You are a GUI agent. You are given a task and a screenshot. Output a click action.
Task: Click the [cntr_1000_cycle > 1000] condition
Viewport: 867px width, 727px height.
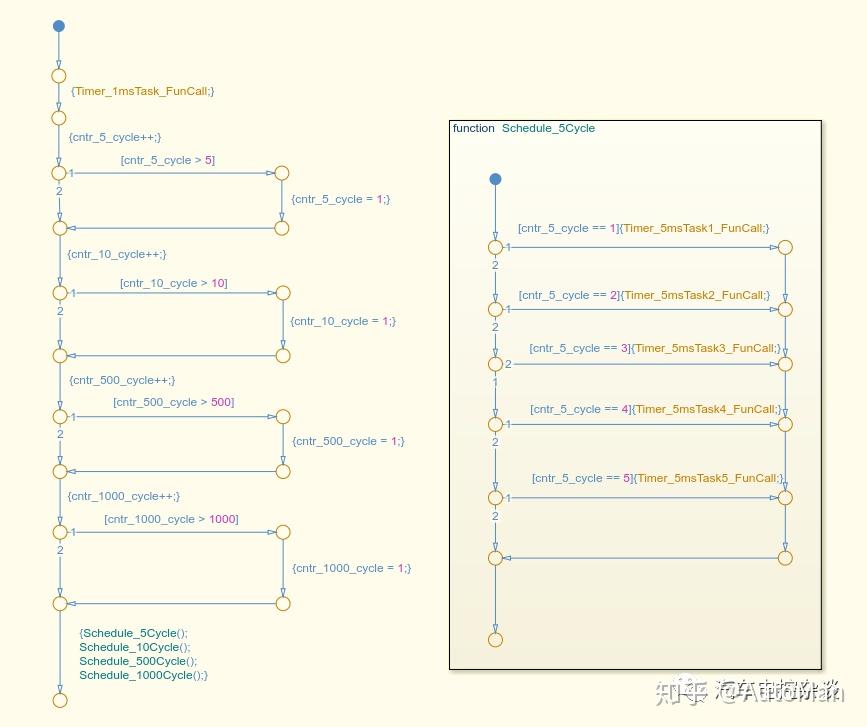[171, 519]
